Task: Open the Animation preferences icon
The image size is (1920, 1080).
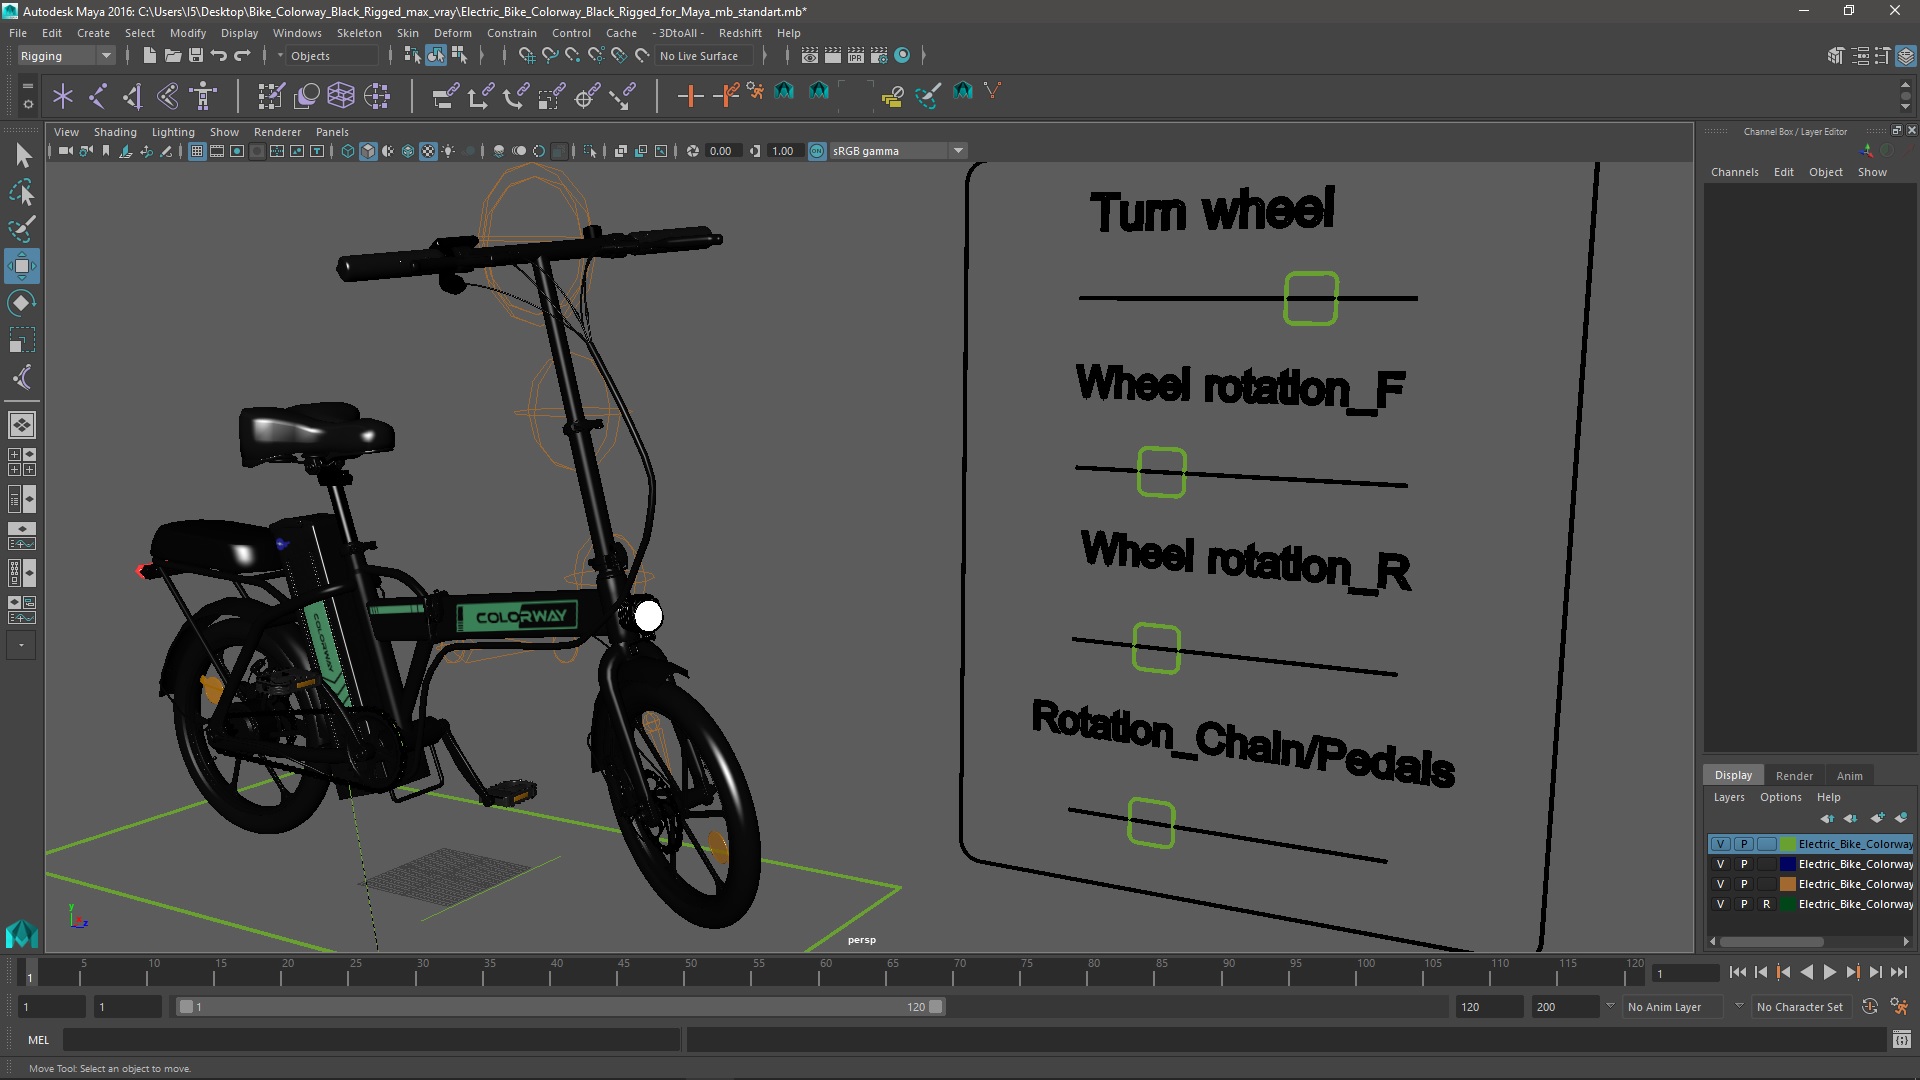Action: click(x=1898, y=1007)
